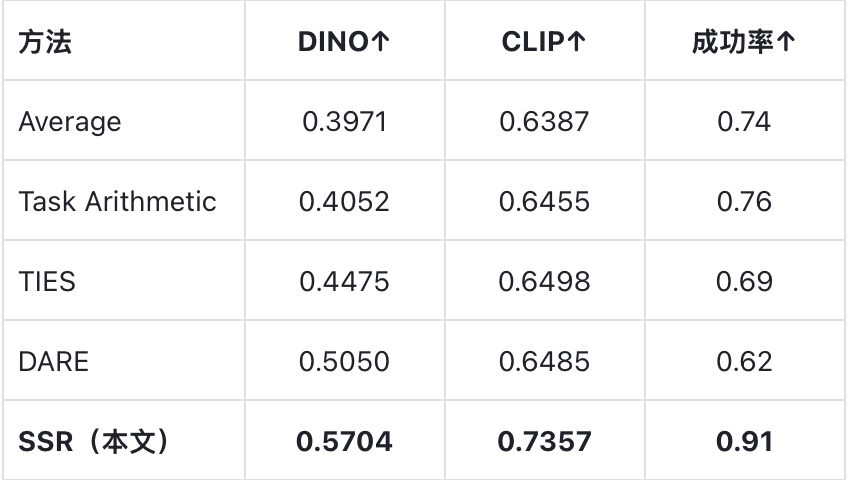Image resolution: width=848 pixels, height=480 pixels.
Task: Click the TIES row label
Action: pyautogui.click(x=47, y=282)
